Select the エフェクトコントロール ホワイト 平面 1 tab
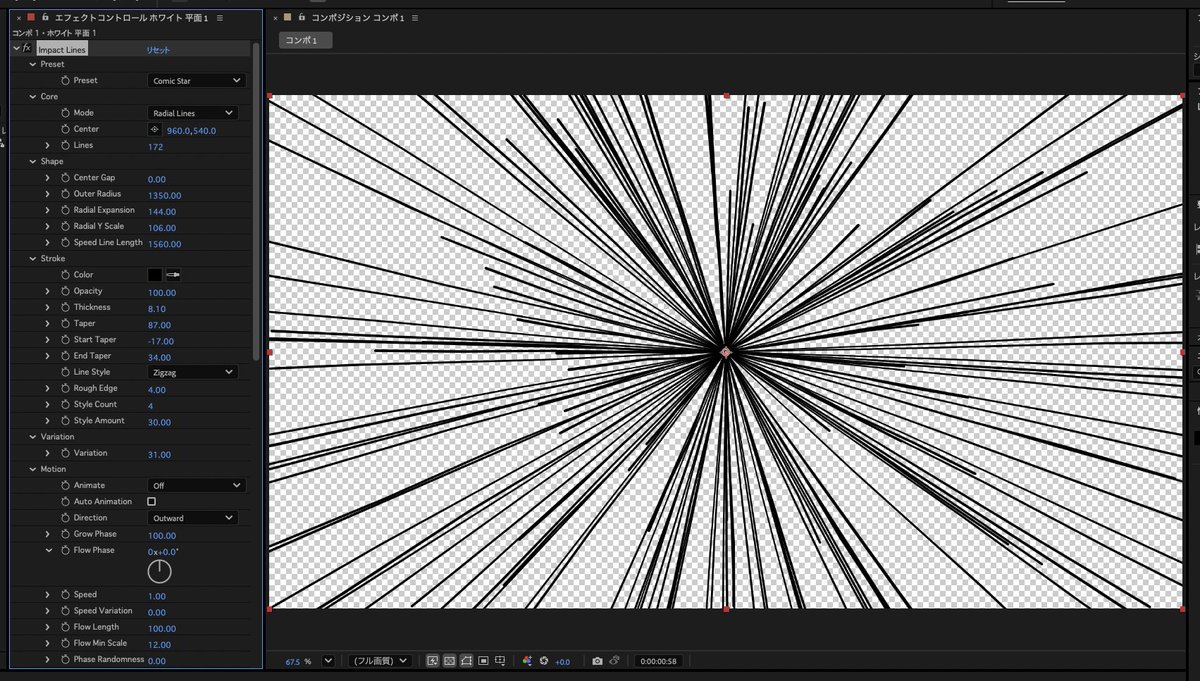Image resolution: width=1200 pixels, height=681 pixels. point(130,18)
